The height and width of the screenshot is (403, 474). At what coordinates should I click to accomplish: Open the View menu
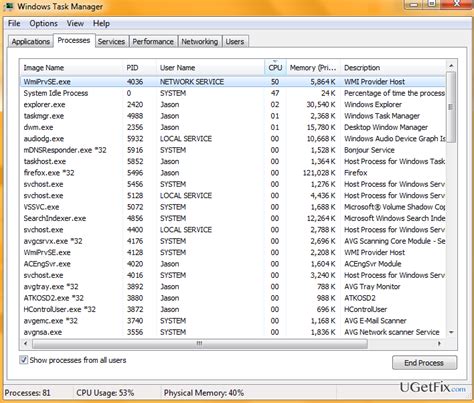click(x=75, y=24)
